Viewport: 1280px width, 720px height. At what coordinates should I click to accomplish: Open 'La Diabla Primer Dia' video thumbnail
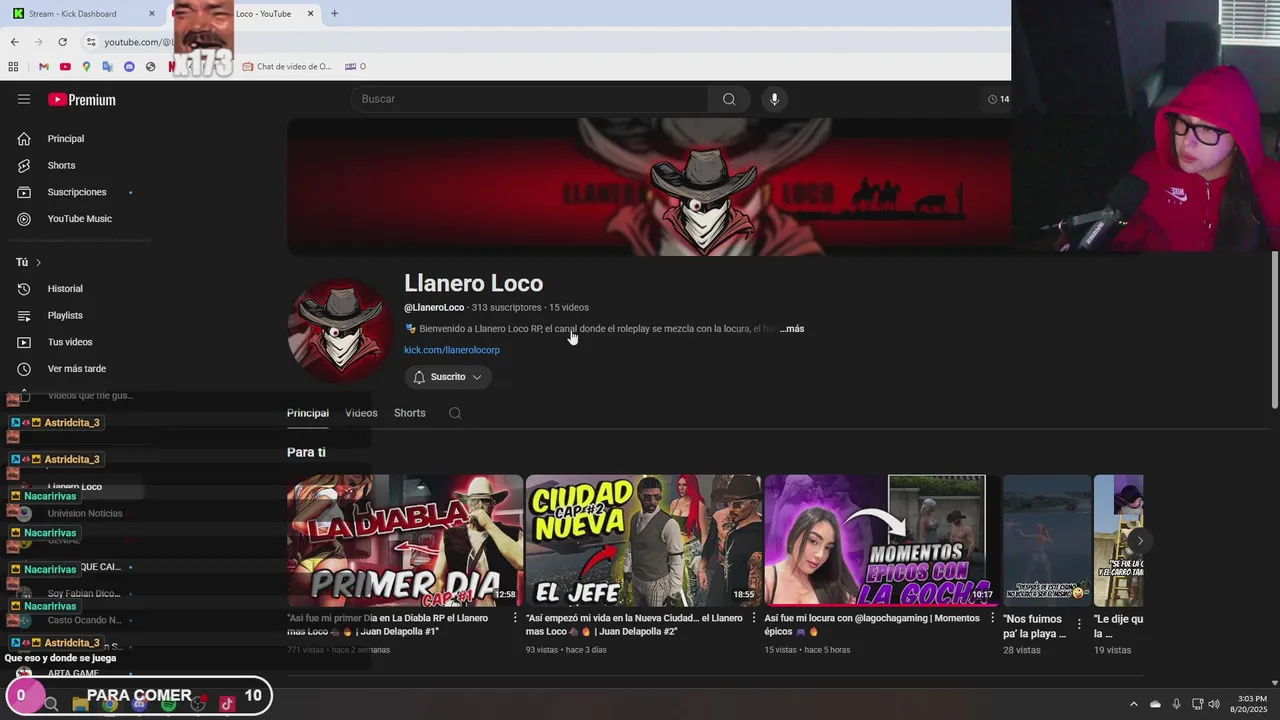(x=405, y=540)
